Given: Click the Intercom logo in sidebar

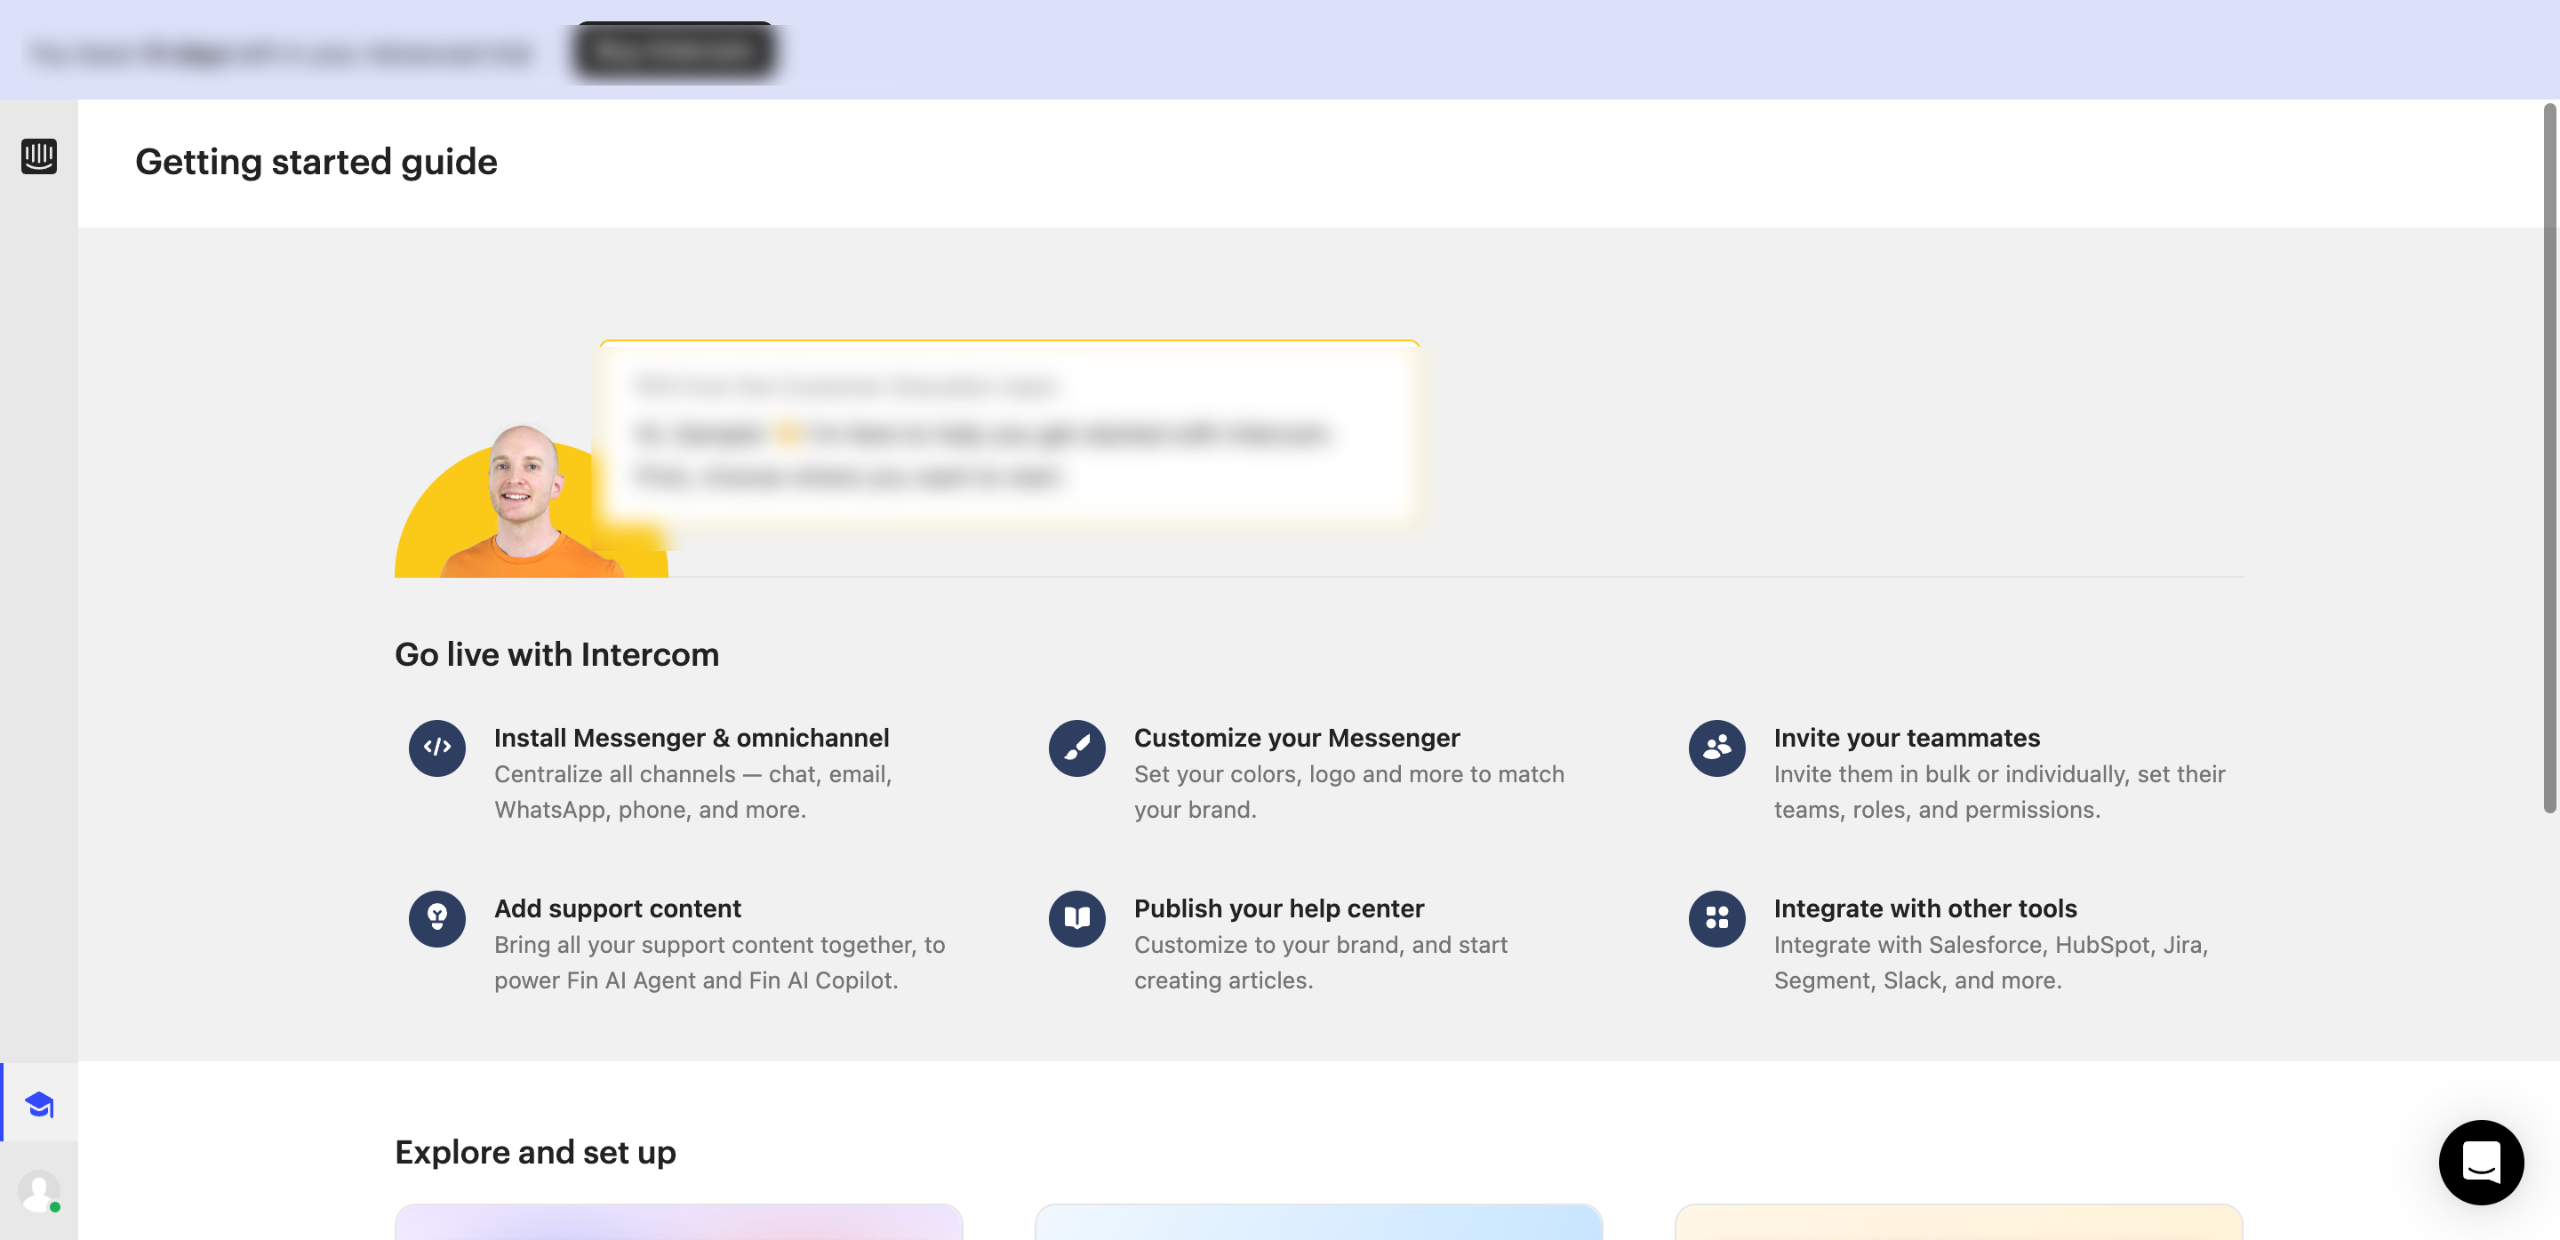Looking at the screenshot, I should click(39, 157).
